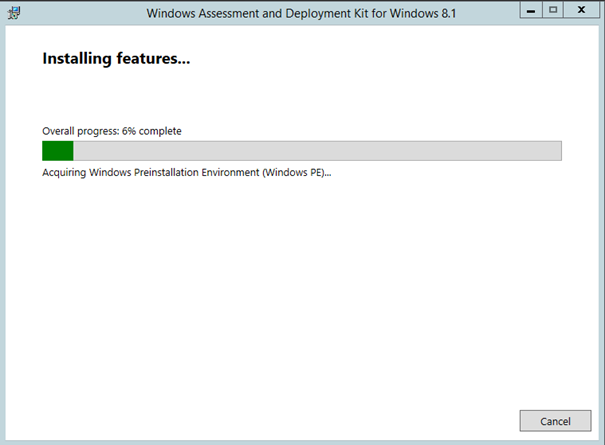Viewport: 605px width, 445px height.
Task: Click the green filled part of the progress bar
Action: click(57, 151)
